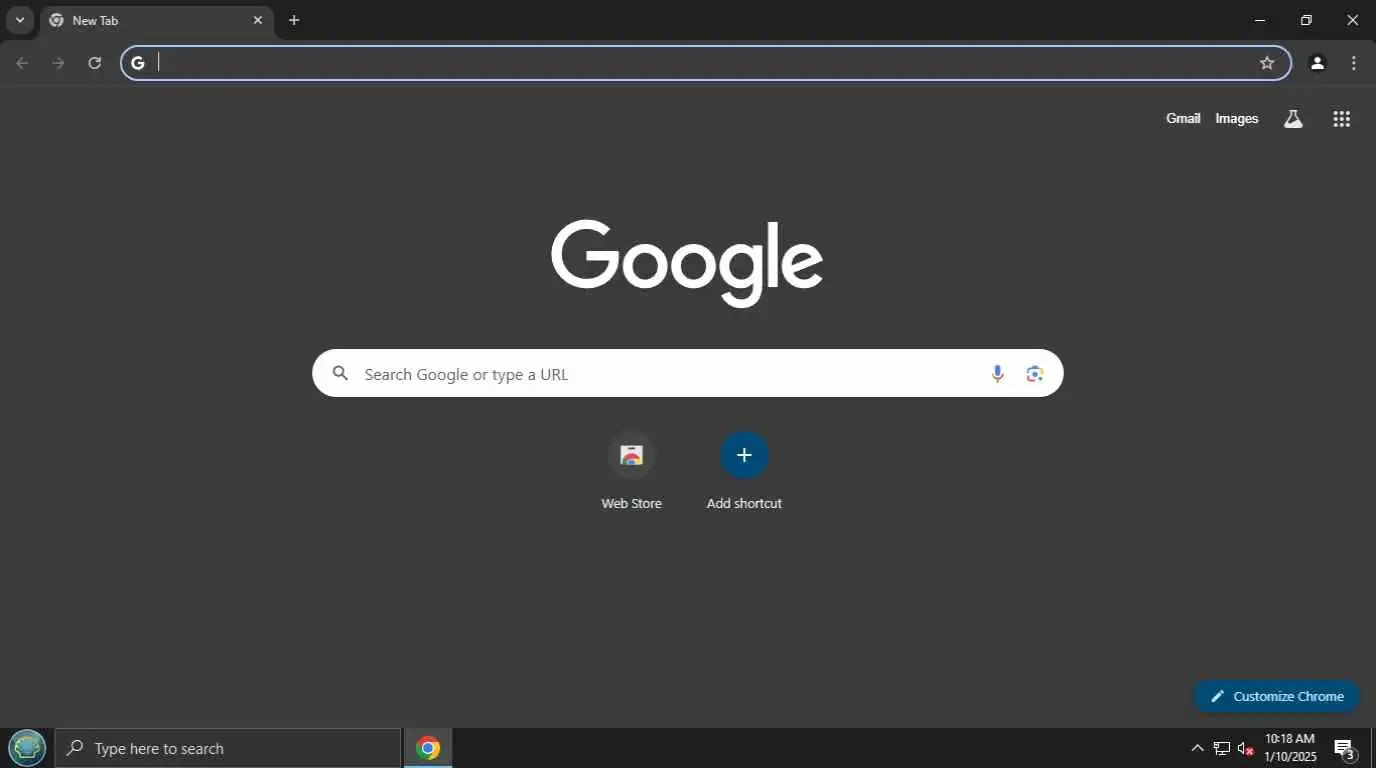Open the Google apps grid
Image resolution: width=1376 pixels, height=768 pixels.
[x=1342, y=119]
